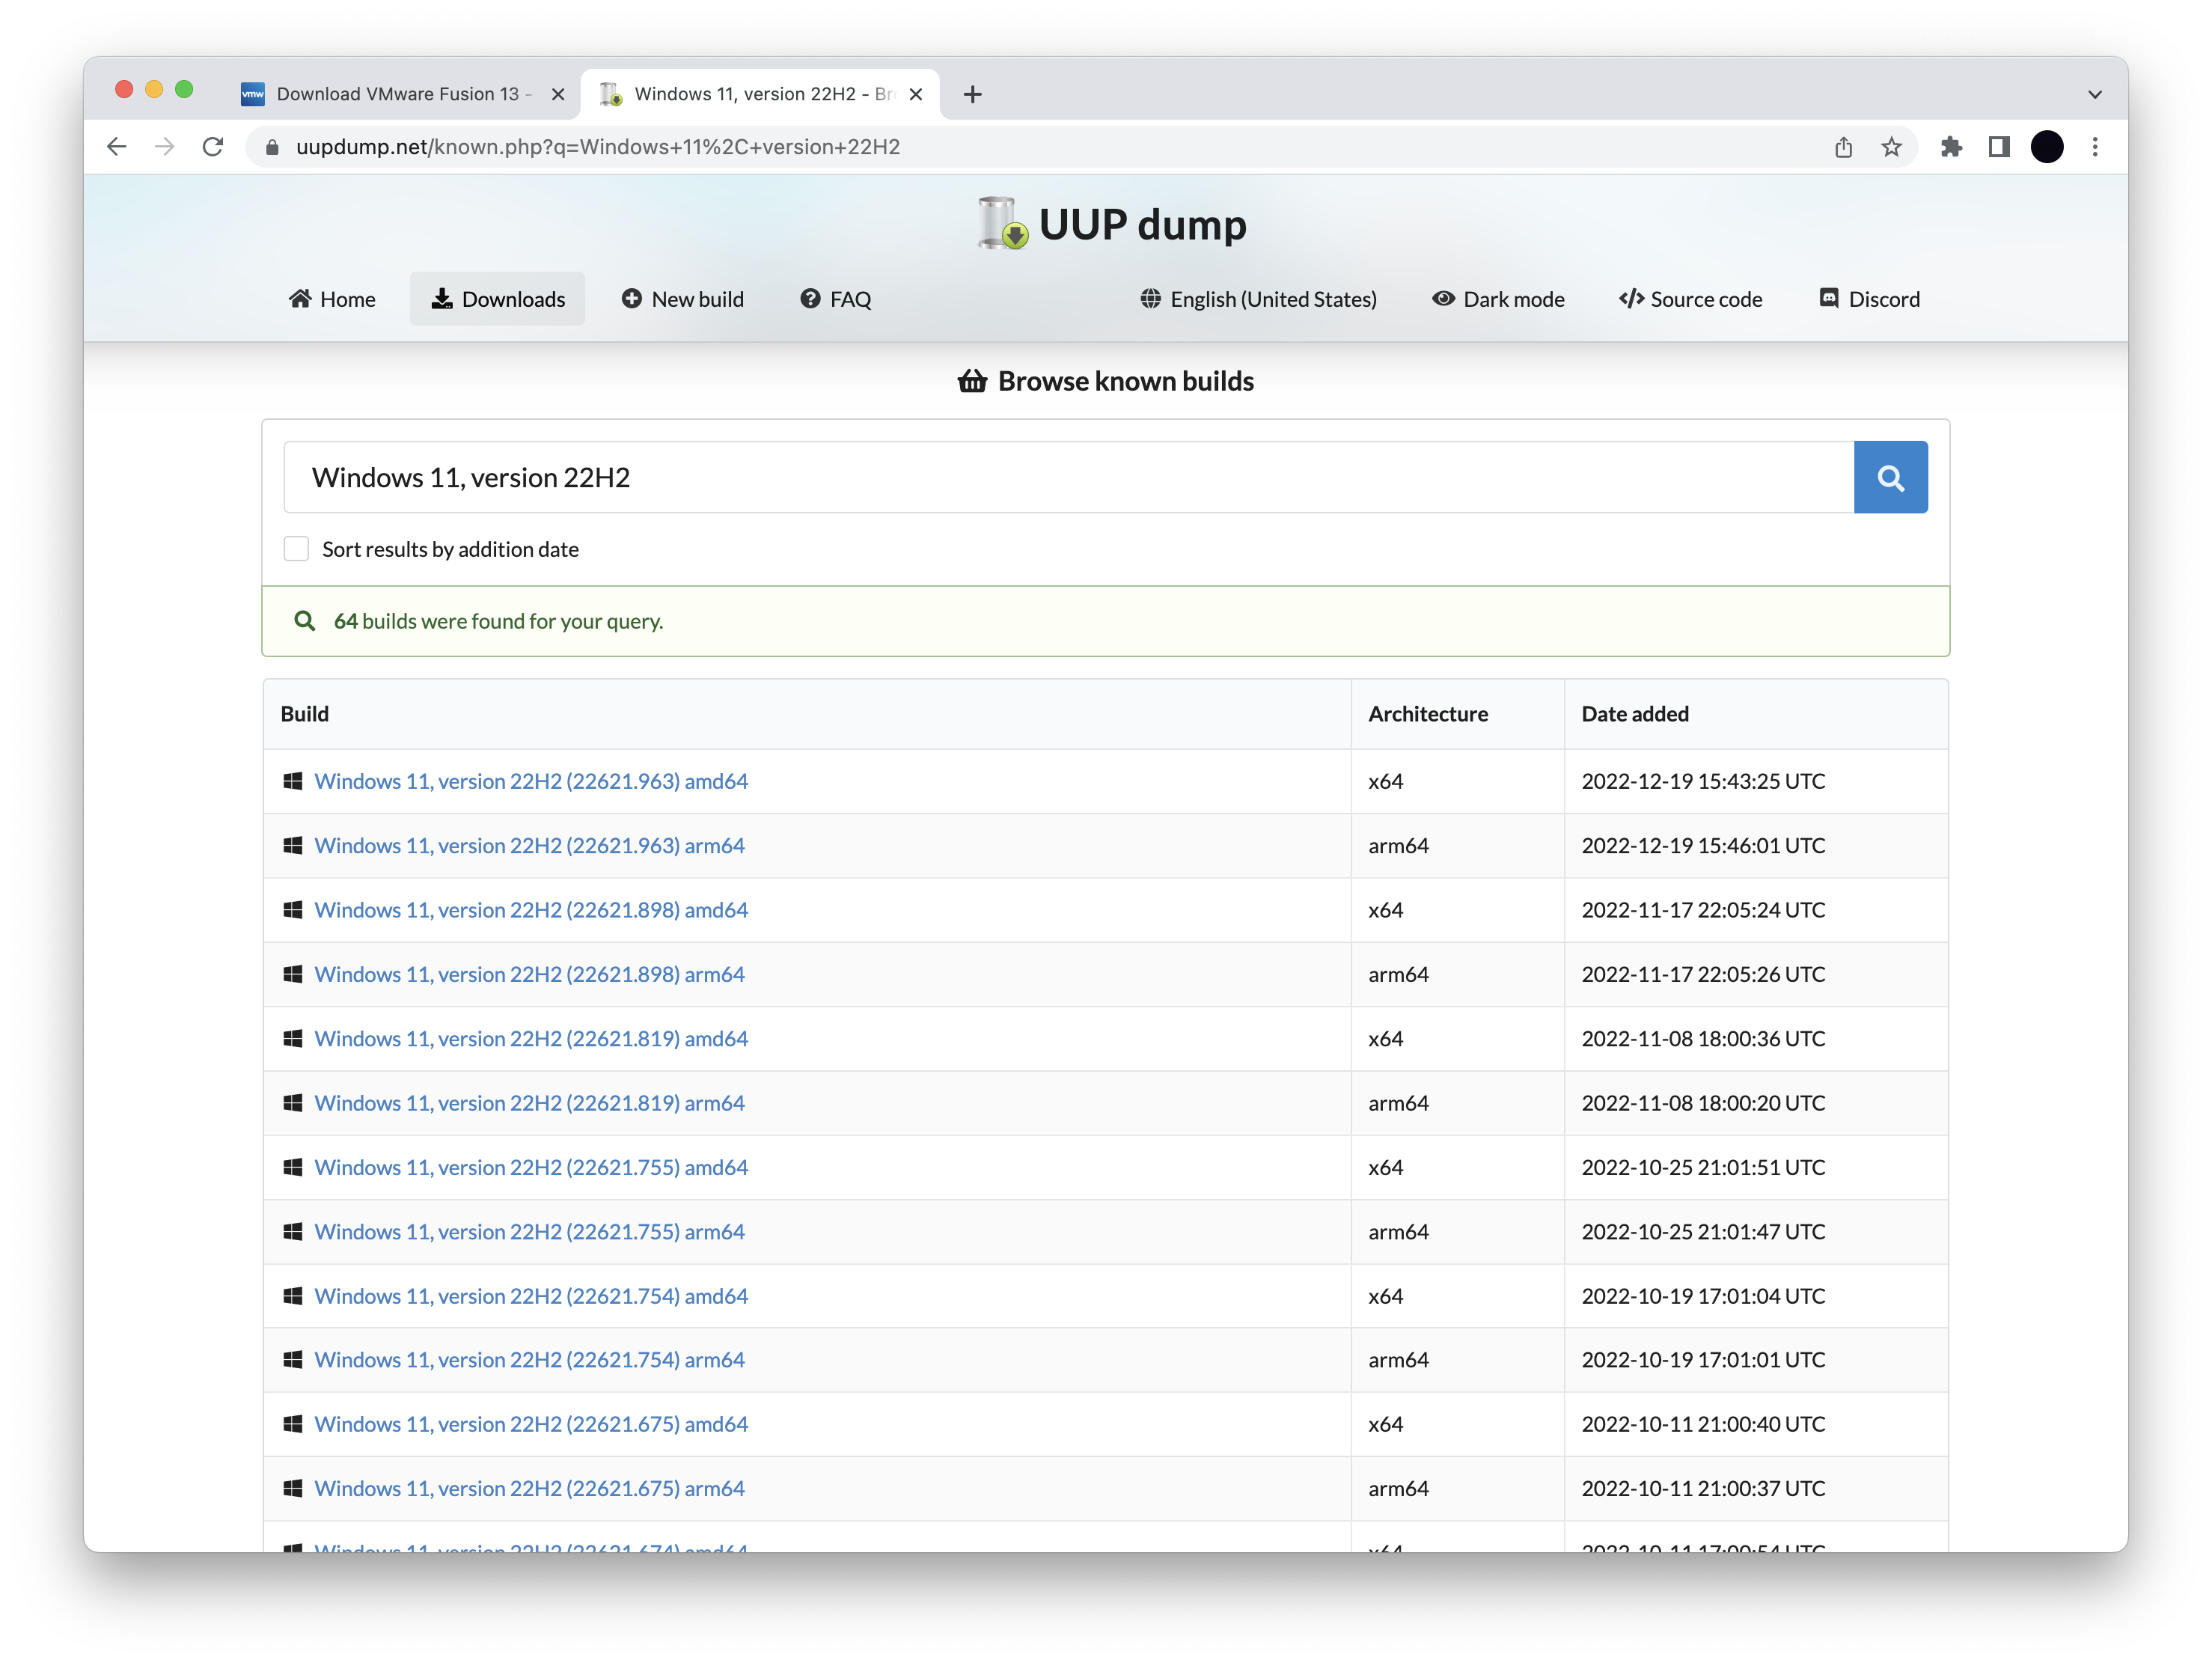This screenshot has width=2212, height=1663.
Task: Click the blue search magnifier button
Action: (x=1889, y=477)
